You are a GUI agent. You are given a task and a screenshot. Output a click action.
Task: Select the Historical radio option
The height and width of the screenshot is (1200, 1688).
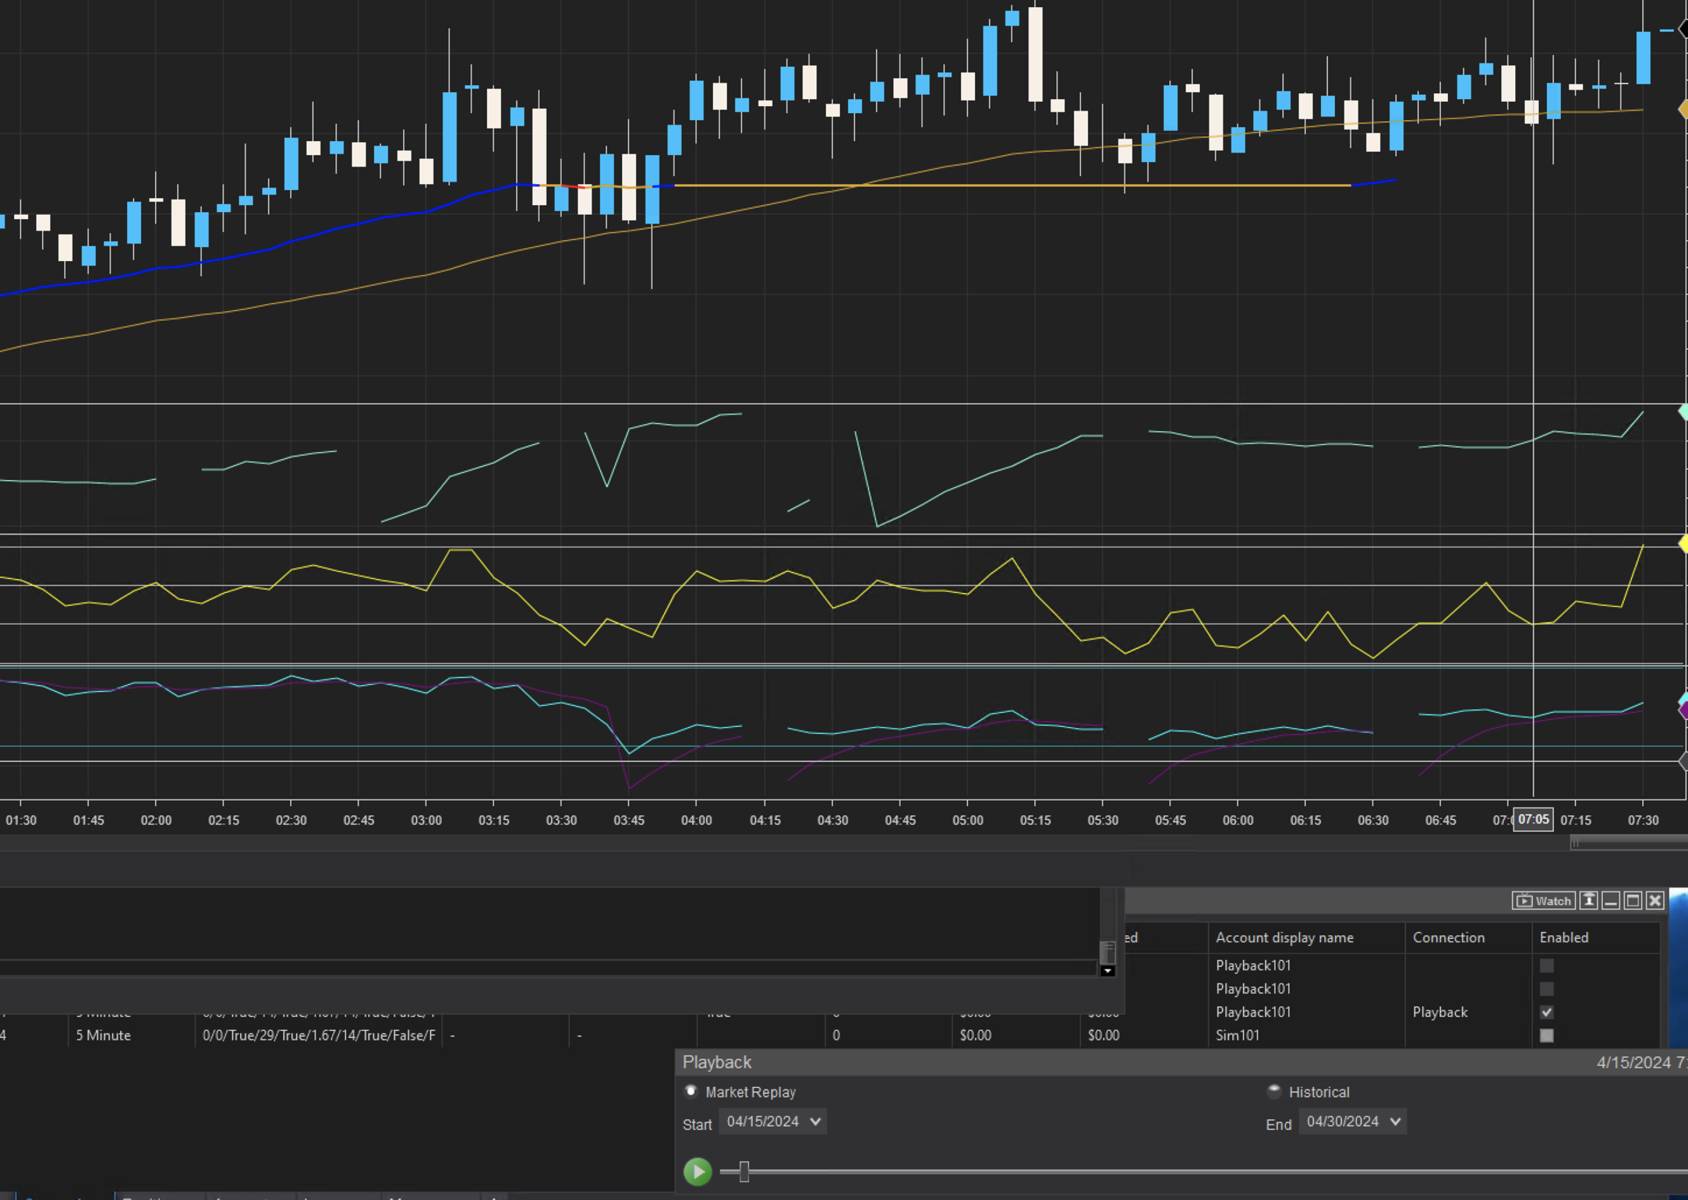tap(1274, 1092)
